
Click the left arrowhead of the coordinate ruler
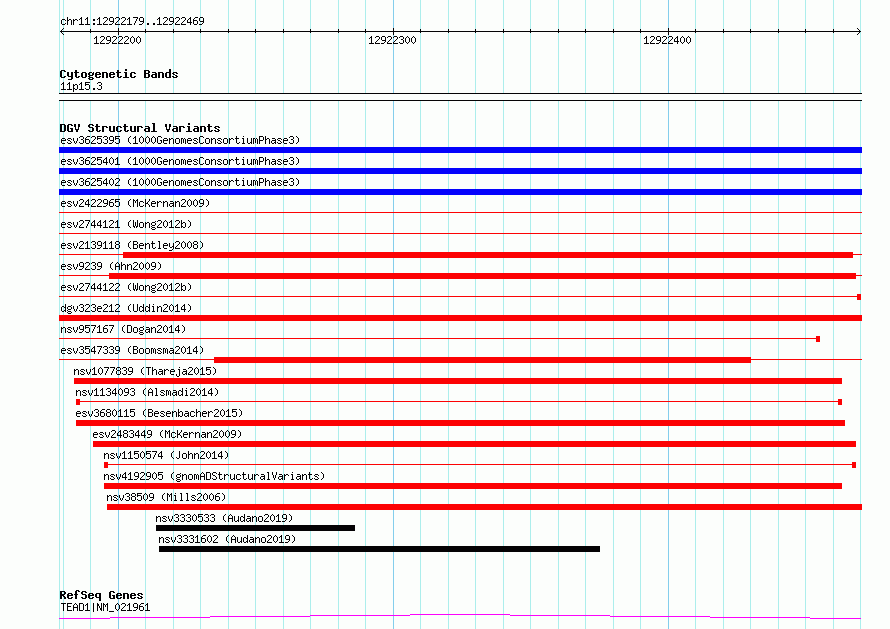click(62, 32)
